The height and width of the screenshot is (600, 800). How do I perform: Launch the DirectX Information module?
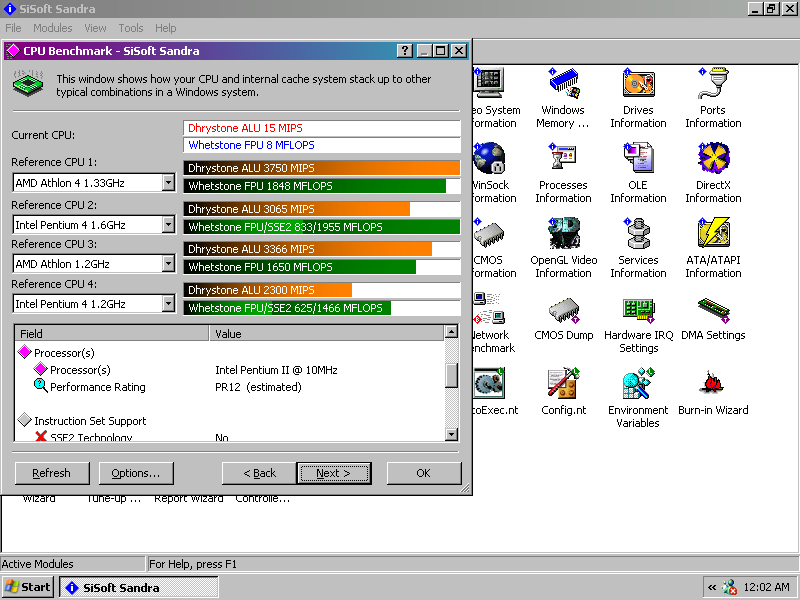pyautogui.click(x=713, y=159)
